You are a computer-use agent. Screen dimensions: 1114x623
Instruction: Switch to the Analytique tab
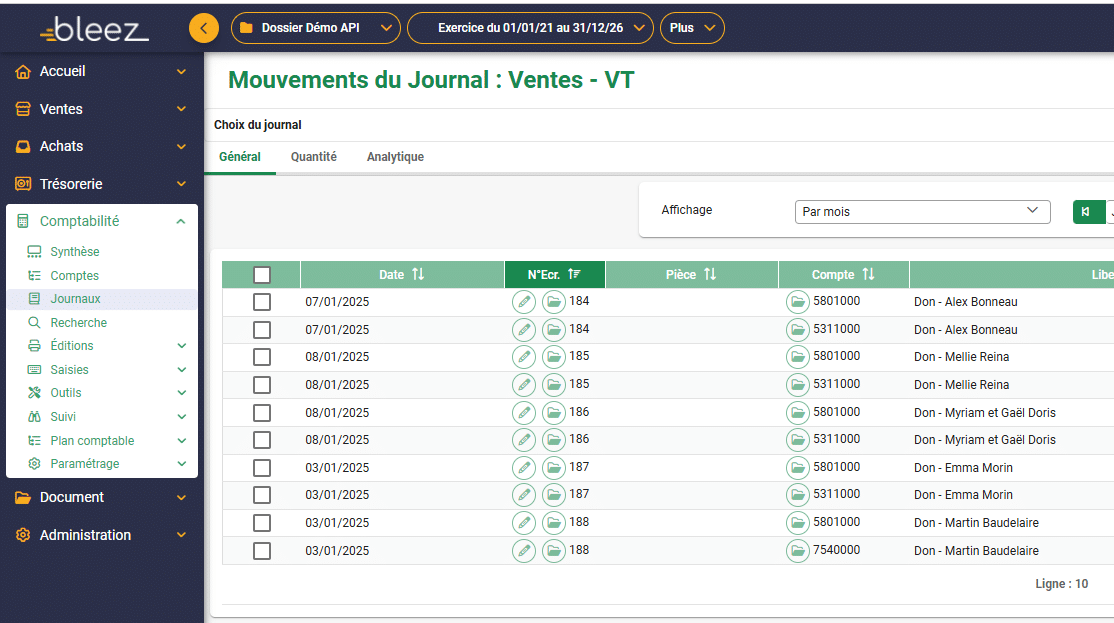pyautogui.click(x=395, y=157)
